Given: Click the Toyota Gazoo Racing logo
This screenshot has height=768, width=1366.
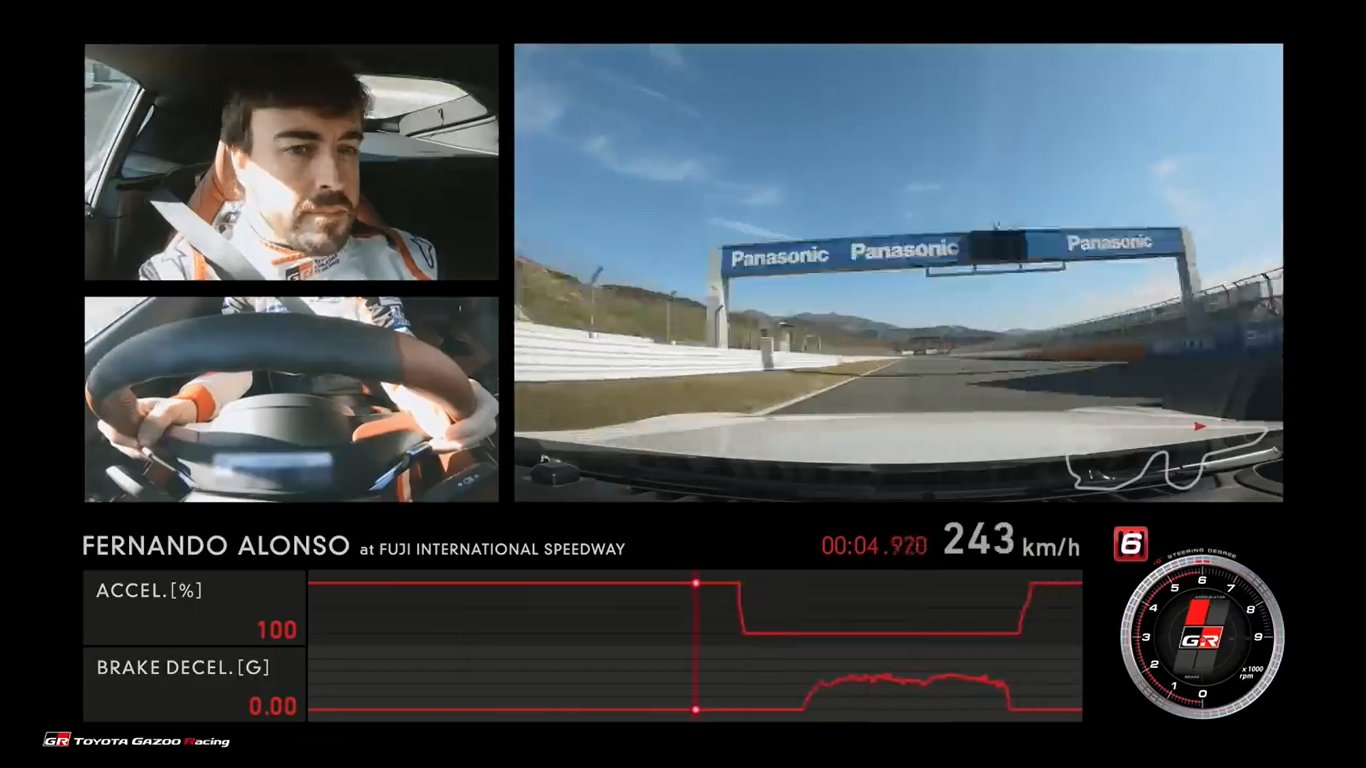Looking at the screenshot, I should [136, 741].
